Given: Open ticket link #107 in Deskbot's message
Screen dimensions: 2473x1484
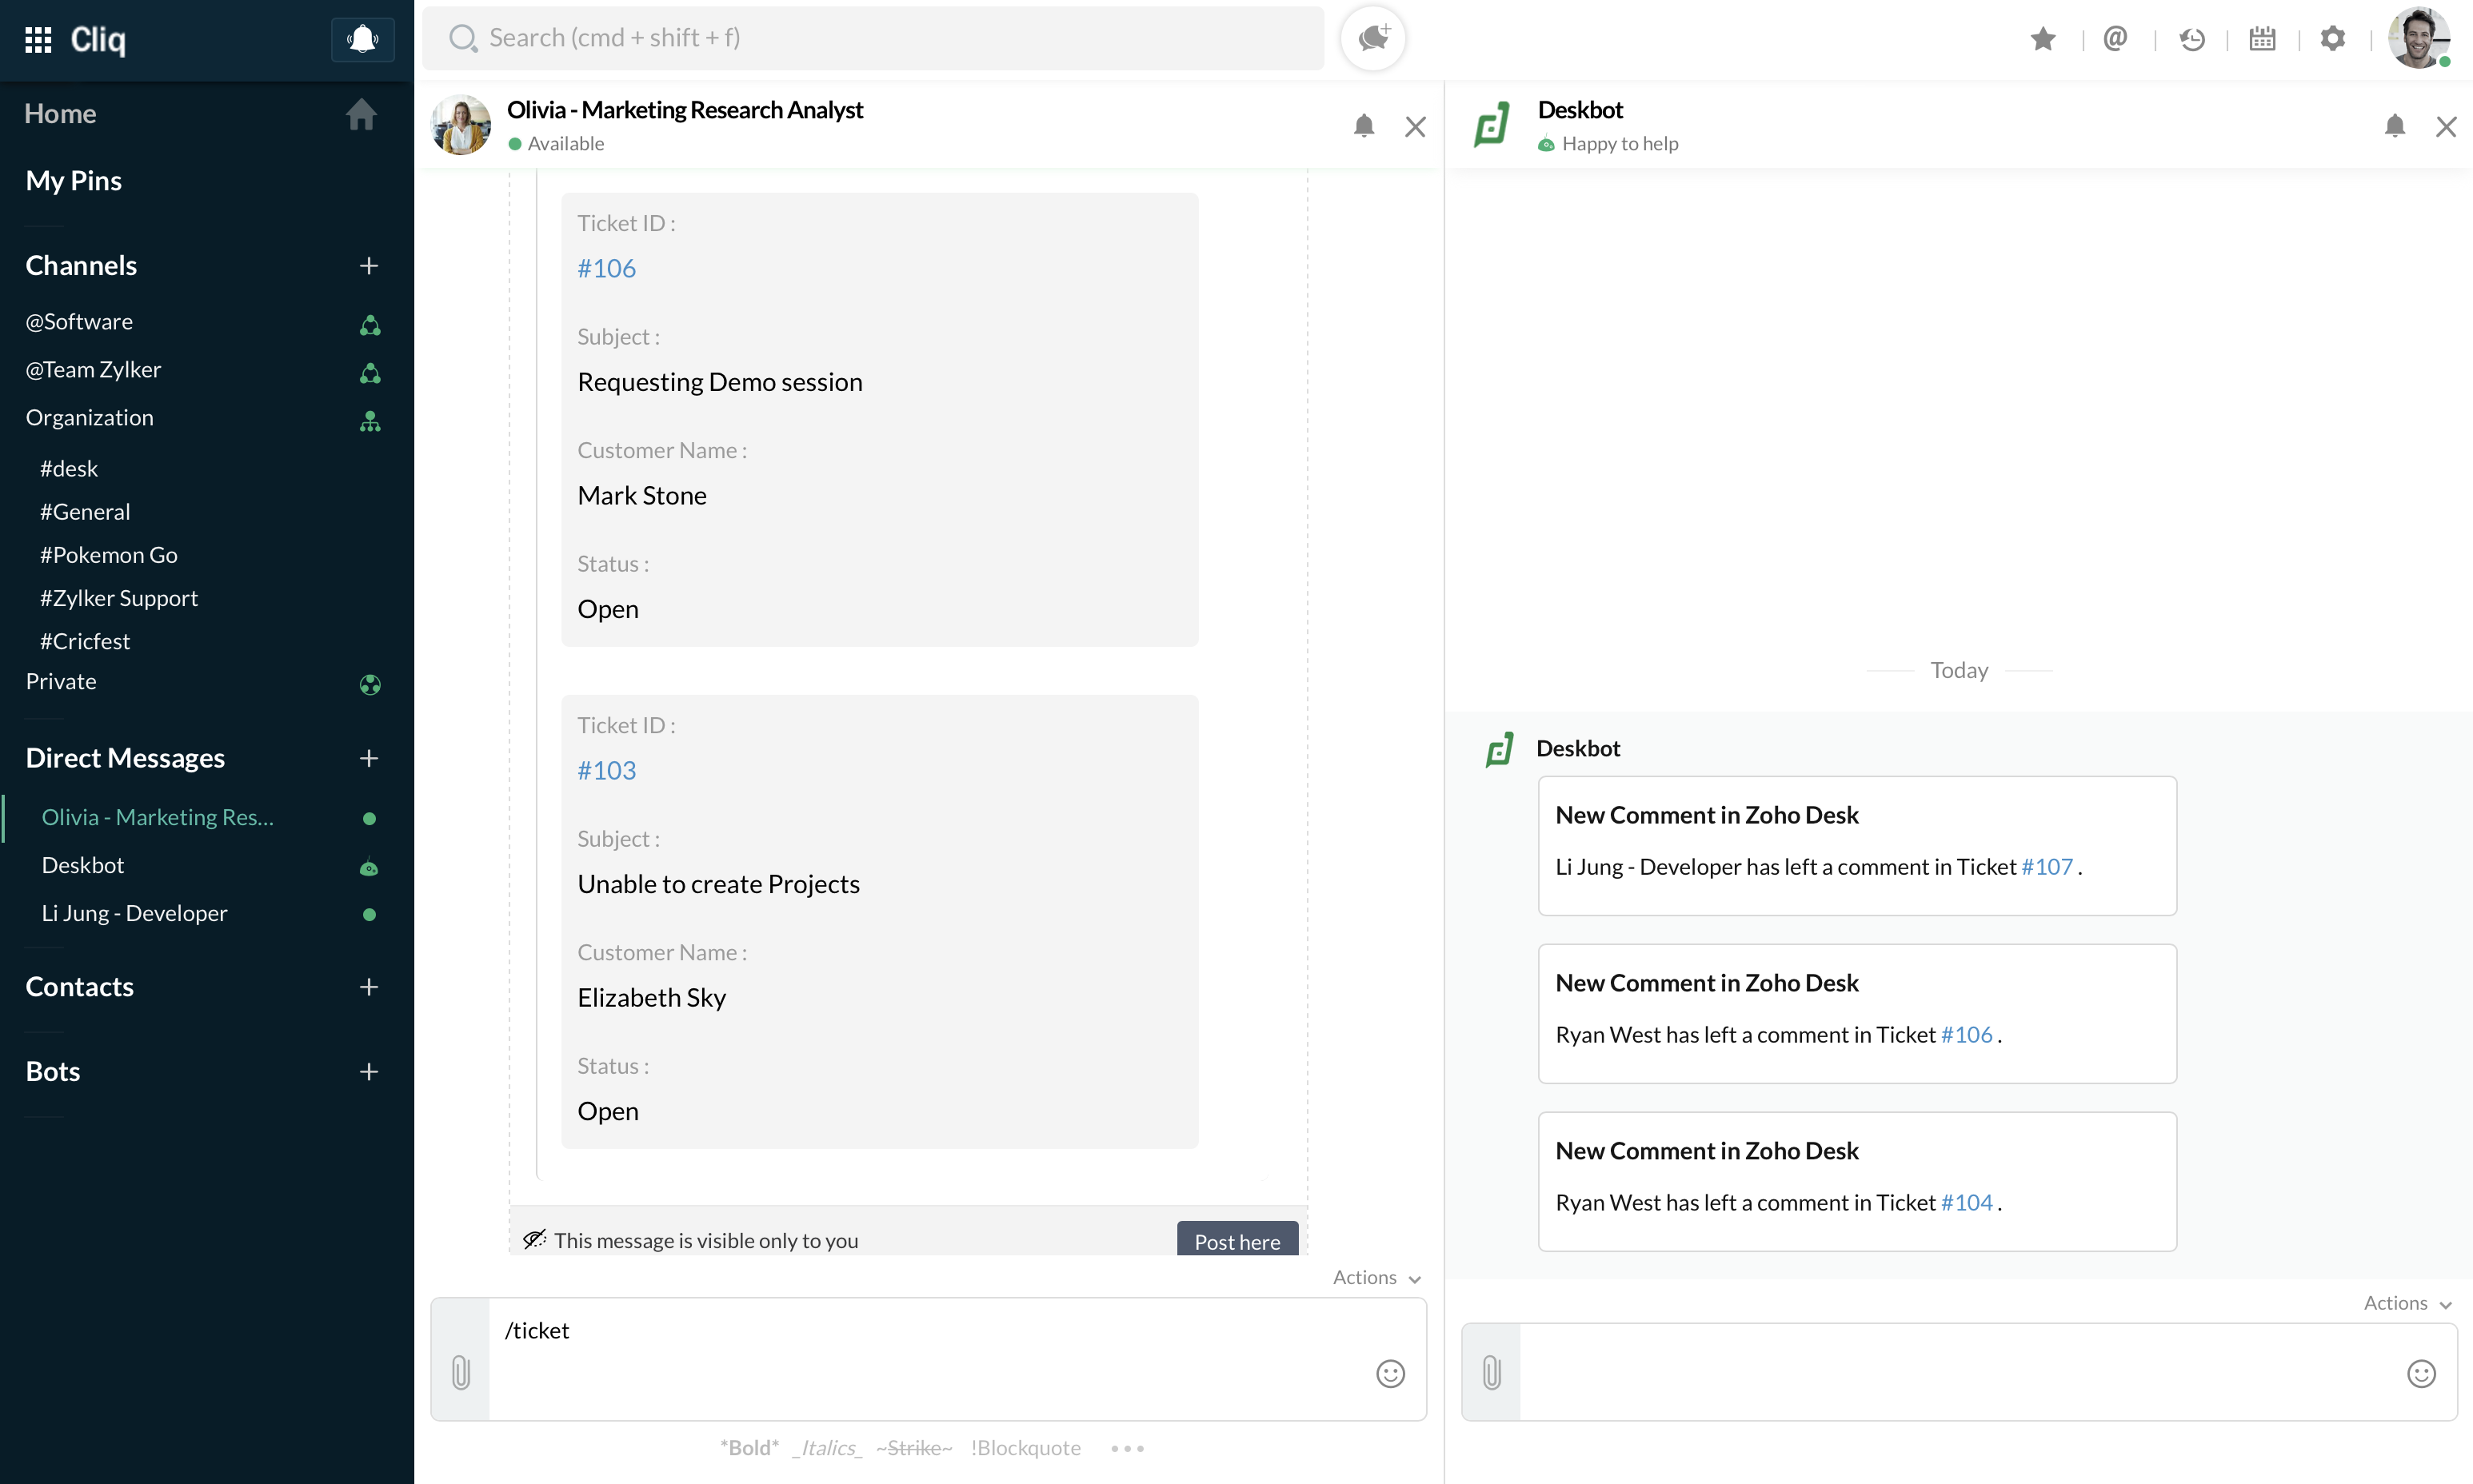Looking at the screenshot, I should tap(2046, 866).
